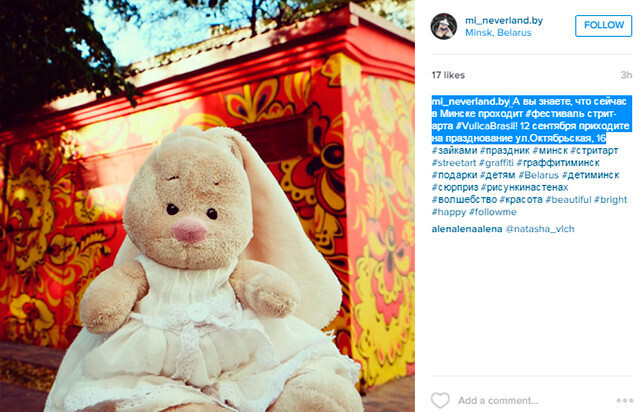Open the #VulicaBrasil hashtag
This screenshot has height=412, width=640.
(486, 126)
